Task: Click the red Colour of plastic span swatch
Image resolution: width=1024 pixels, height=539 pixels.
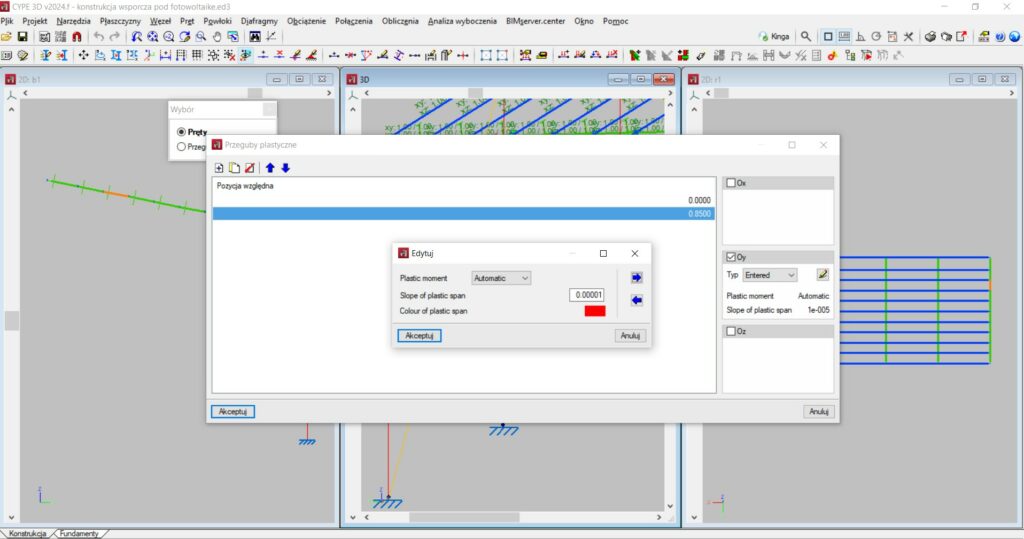Action: (595, 311)
